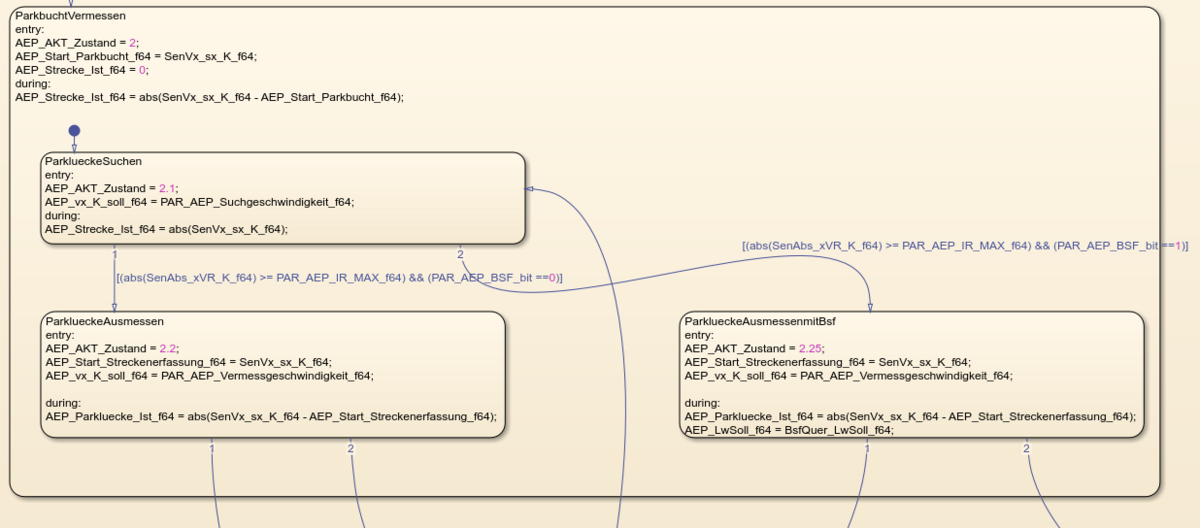Click the PAR_AEP_Suchgeschwindigkeit_f64 assignment line
This screenshot has height=528, width=1200.
pos(199,202)
